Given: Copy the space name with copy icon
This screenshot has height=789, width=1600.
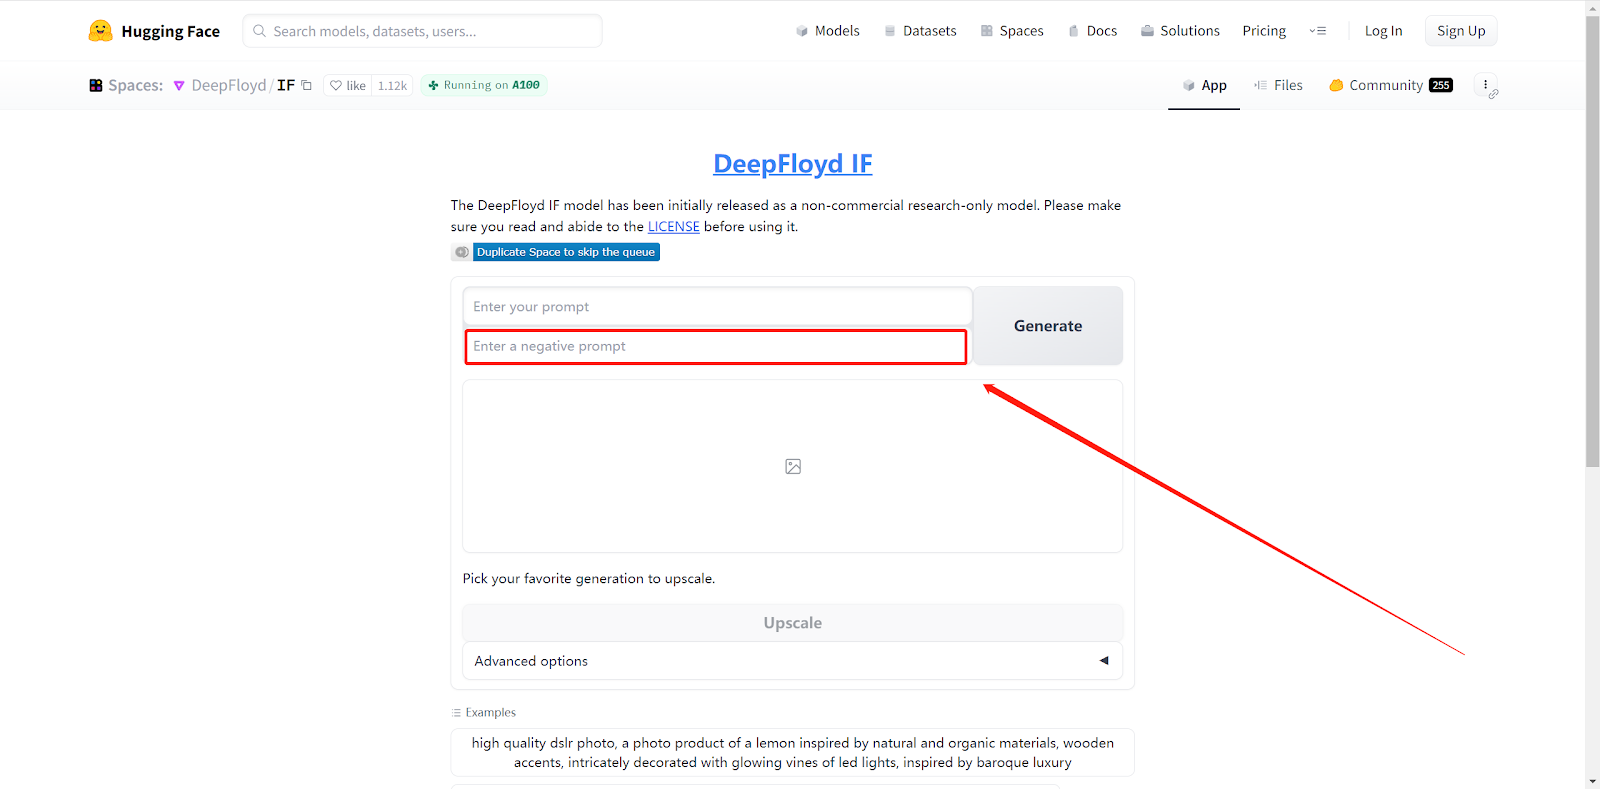Looking at the screenshot, I should [x=307, y=85].
